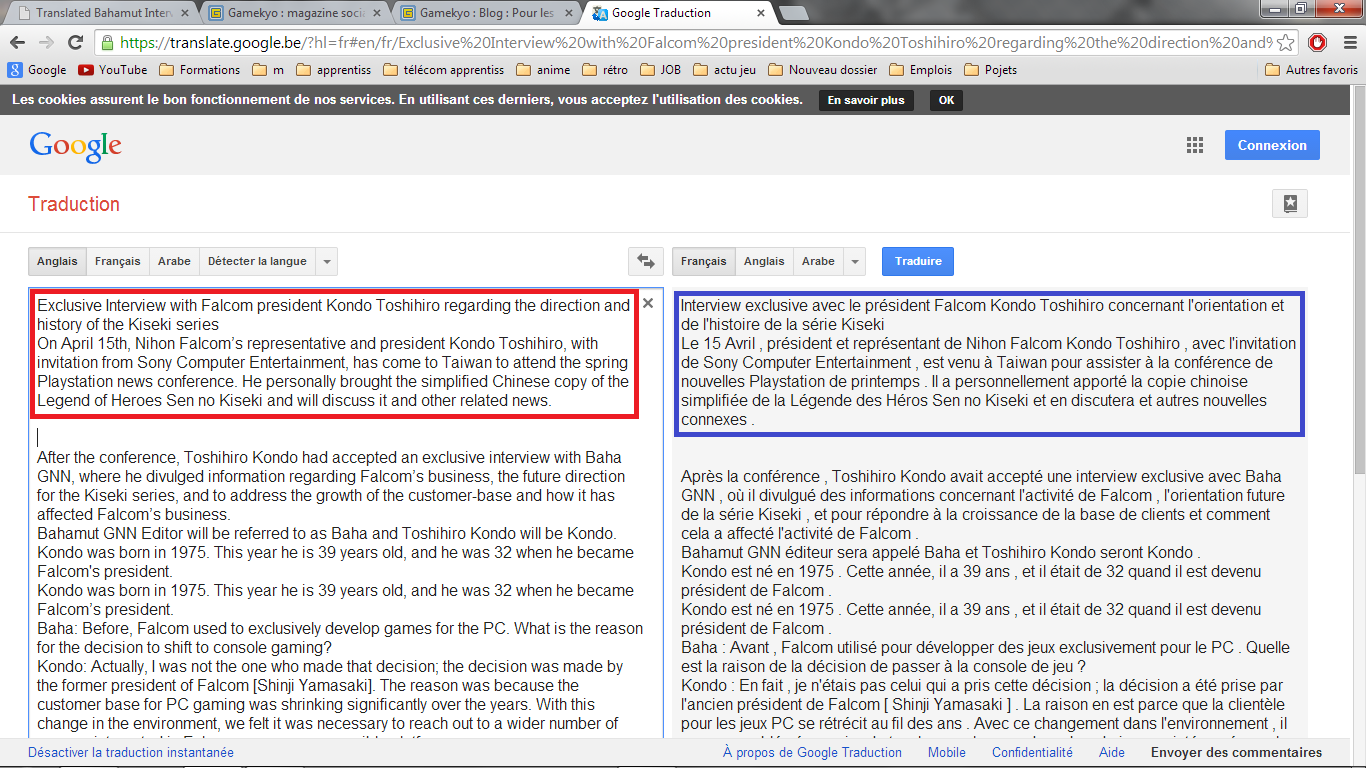The height and width of the screenshot is (768, 1366).
Task: Click inside the source text area
Action: click(345, 514)
